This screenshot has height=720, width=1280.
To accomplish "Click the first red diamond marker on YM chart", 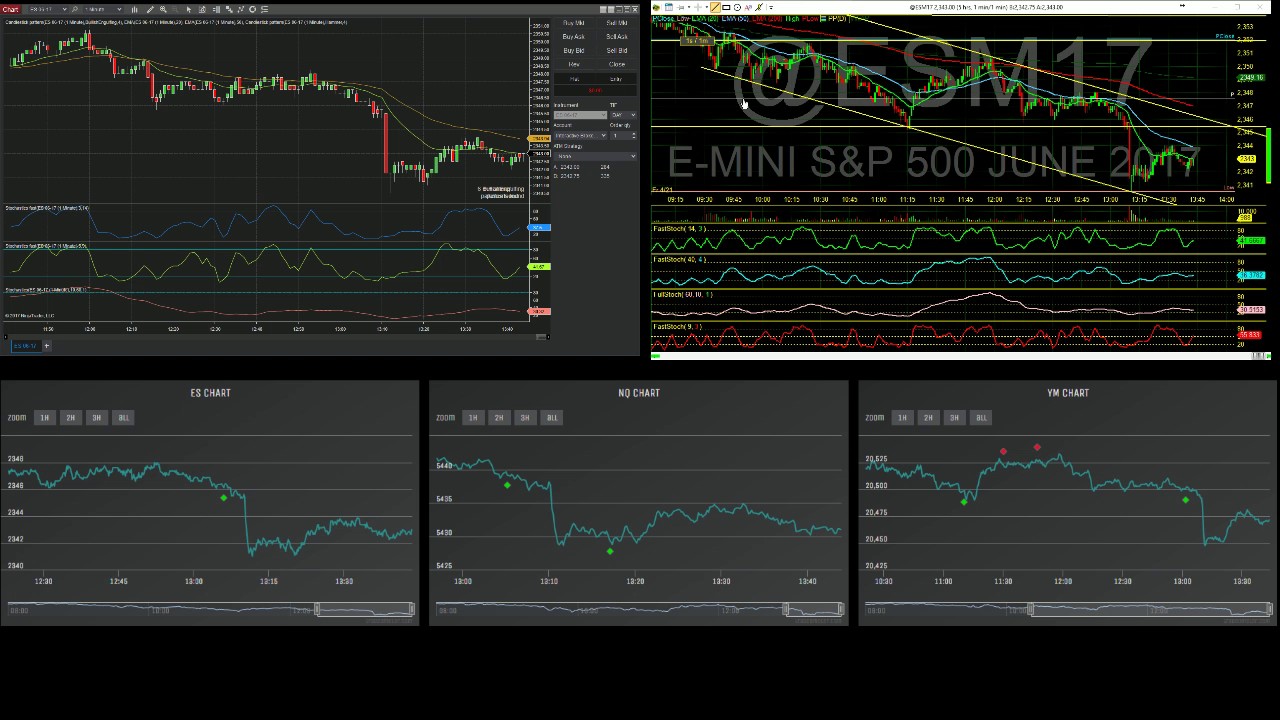I will [1003, 452].
